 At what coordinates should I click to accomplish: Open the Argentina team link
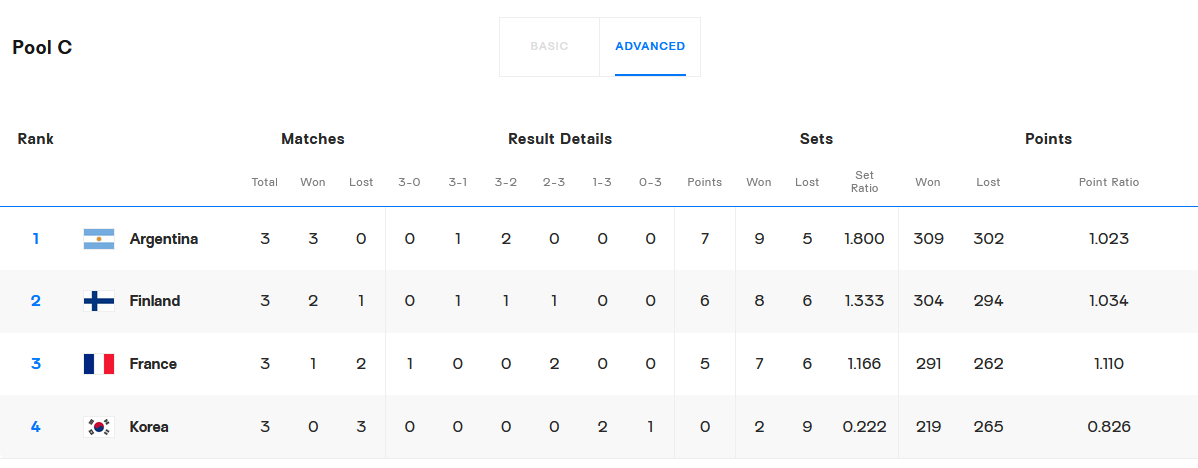point(164,239)
